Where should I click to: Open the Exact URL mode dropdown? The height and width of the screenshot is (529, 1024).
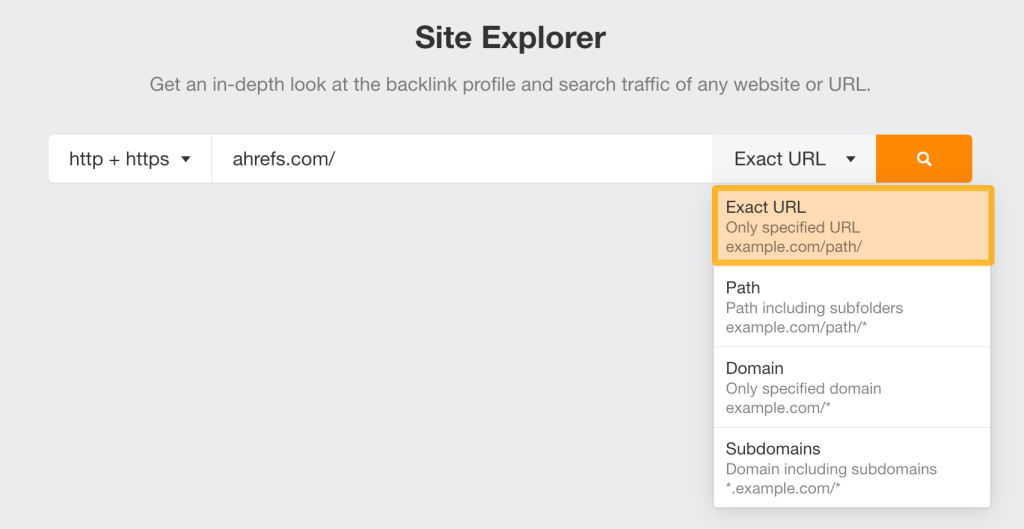pos(794,159)
